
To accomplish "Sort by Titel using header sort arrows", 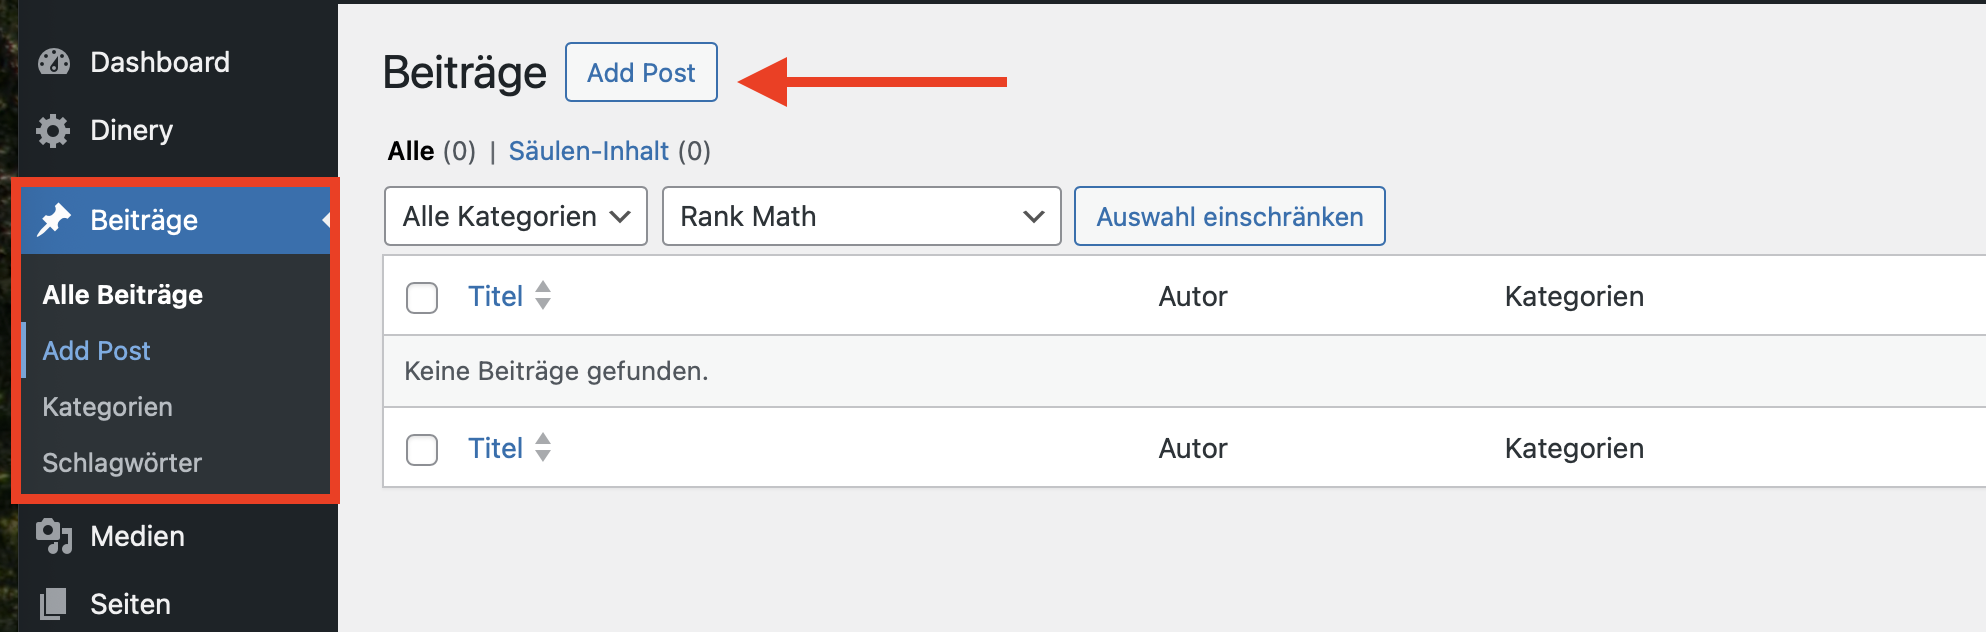I will pos(543,296).
